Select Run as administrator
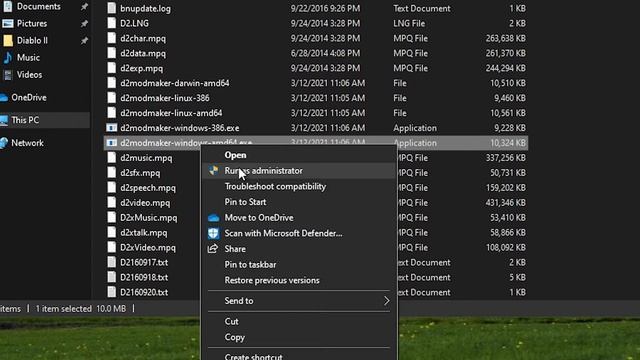This screenshot has width=640, height=360. pos(263,171)
